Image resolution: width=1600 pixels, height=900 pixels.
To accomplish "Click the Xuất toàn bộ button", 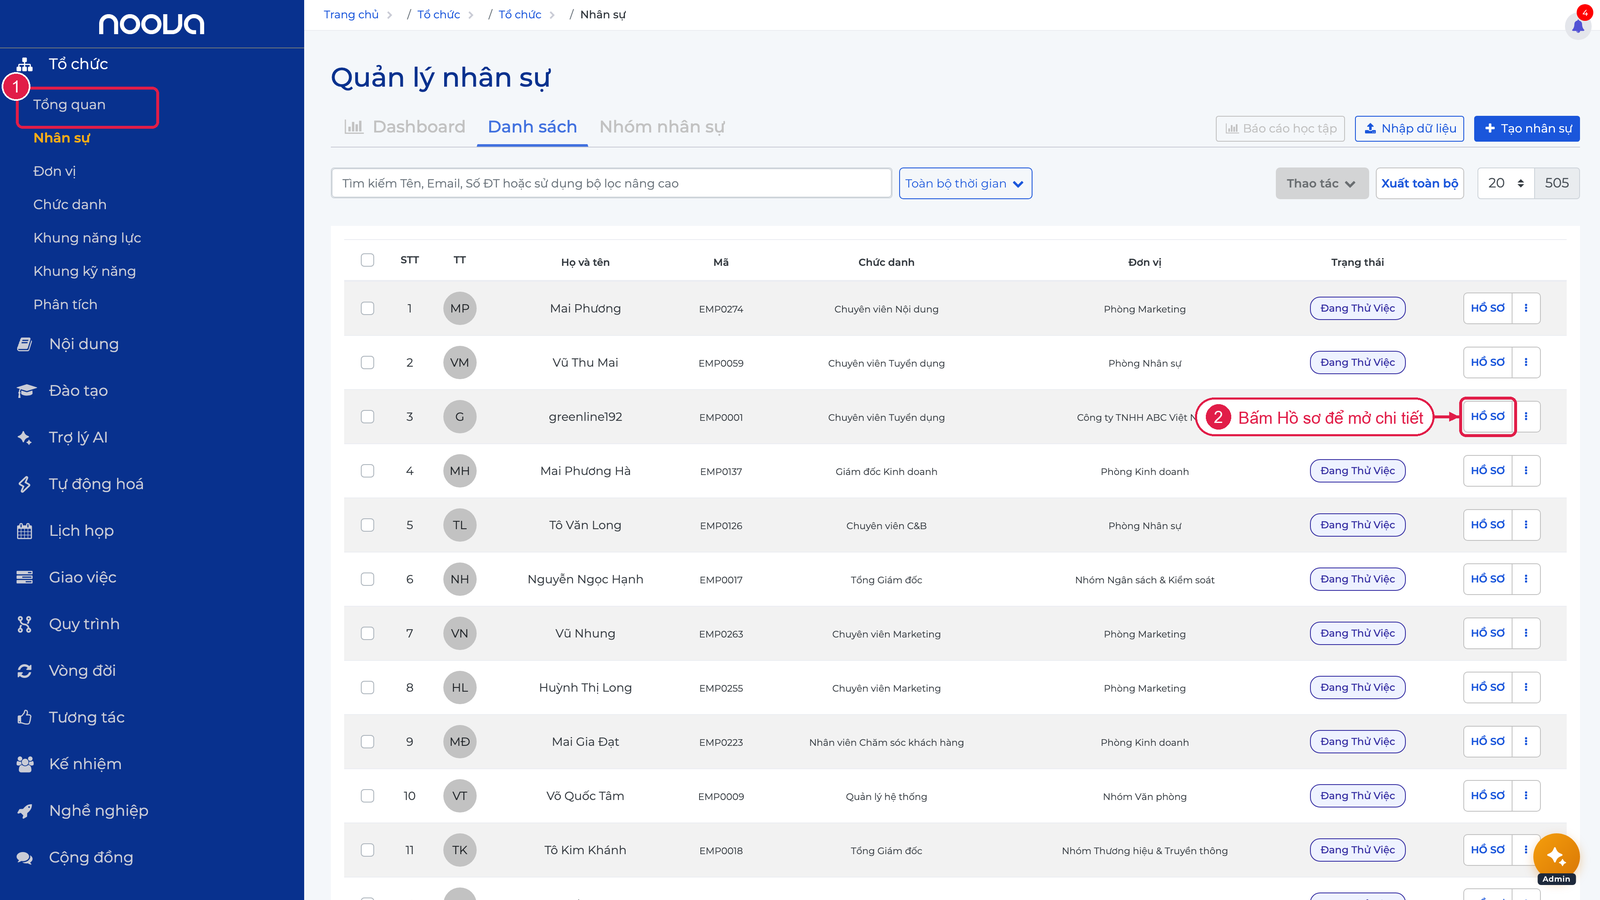I will (1420, 183).
